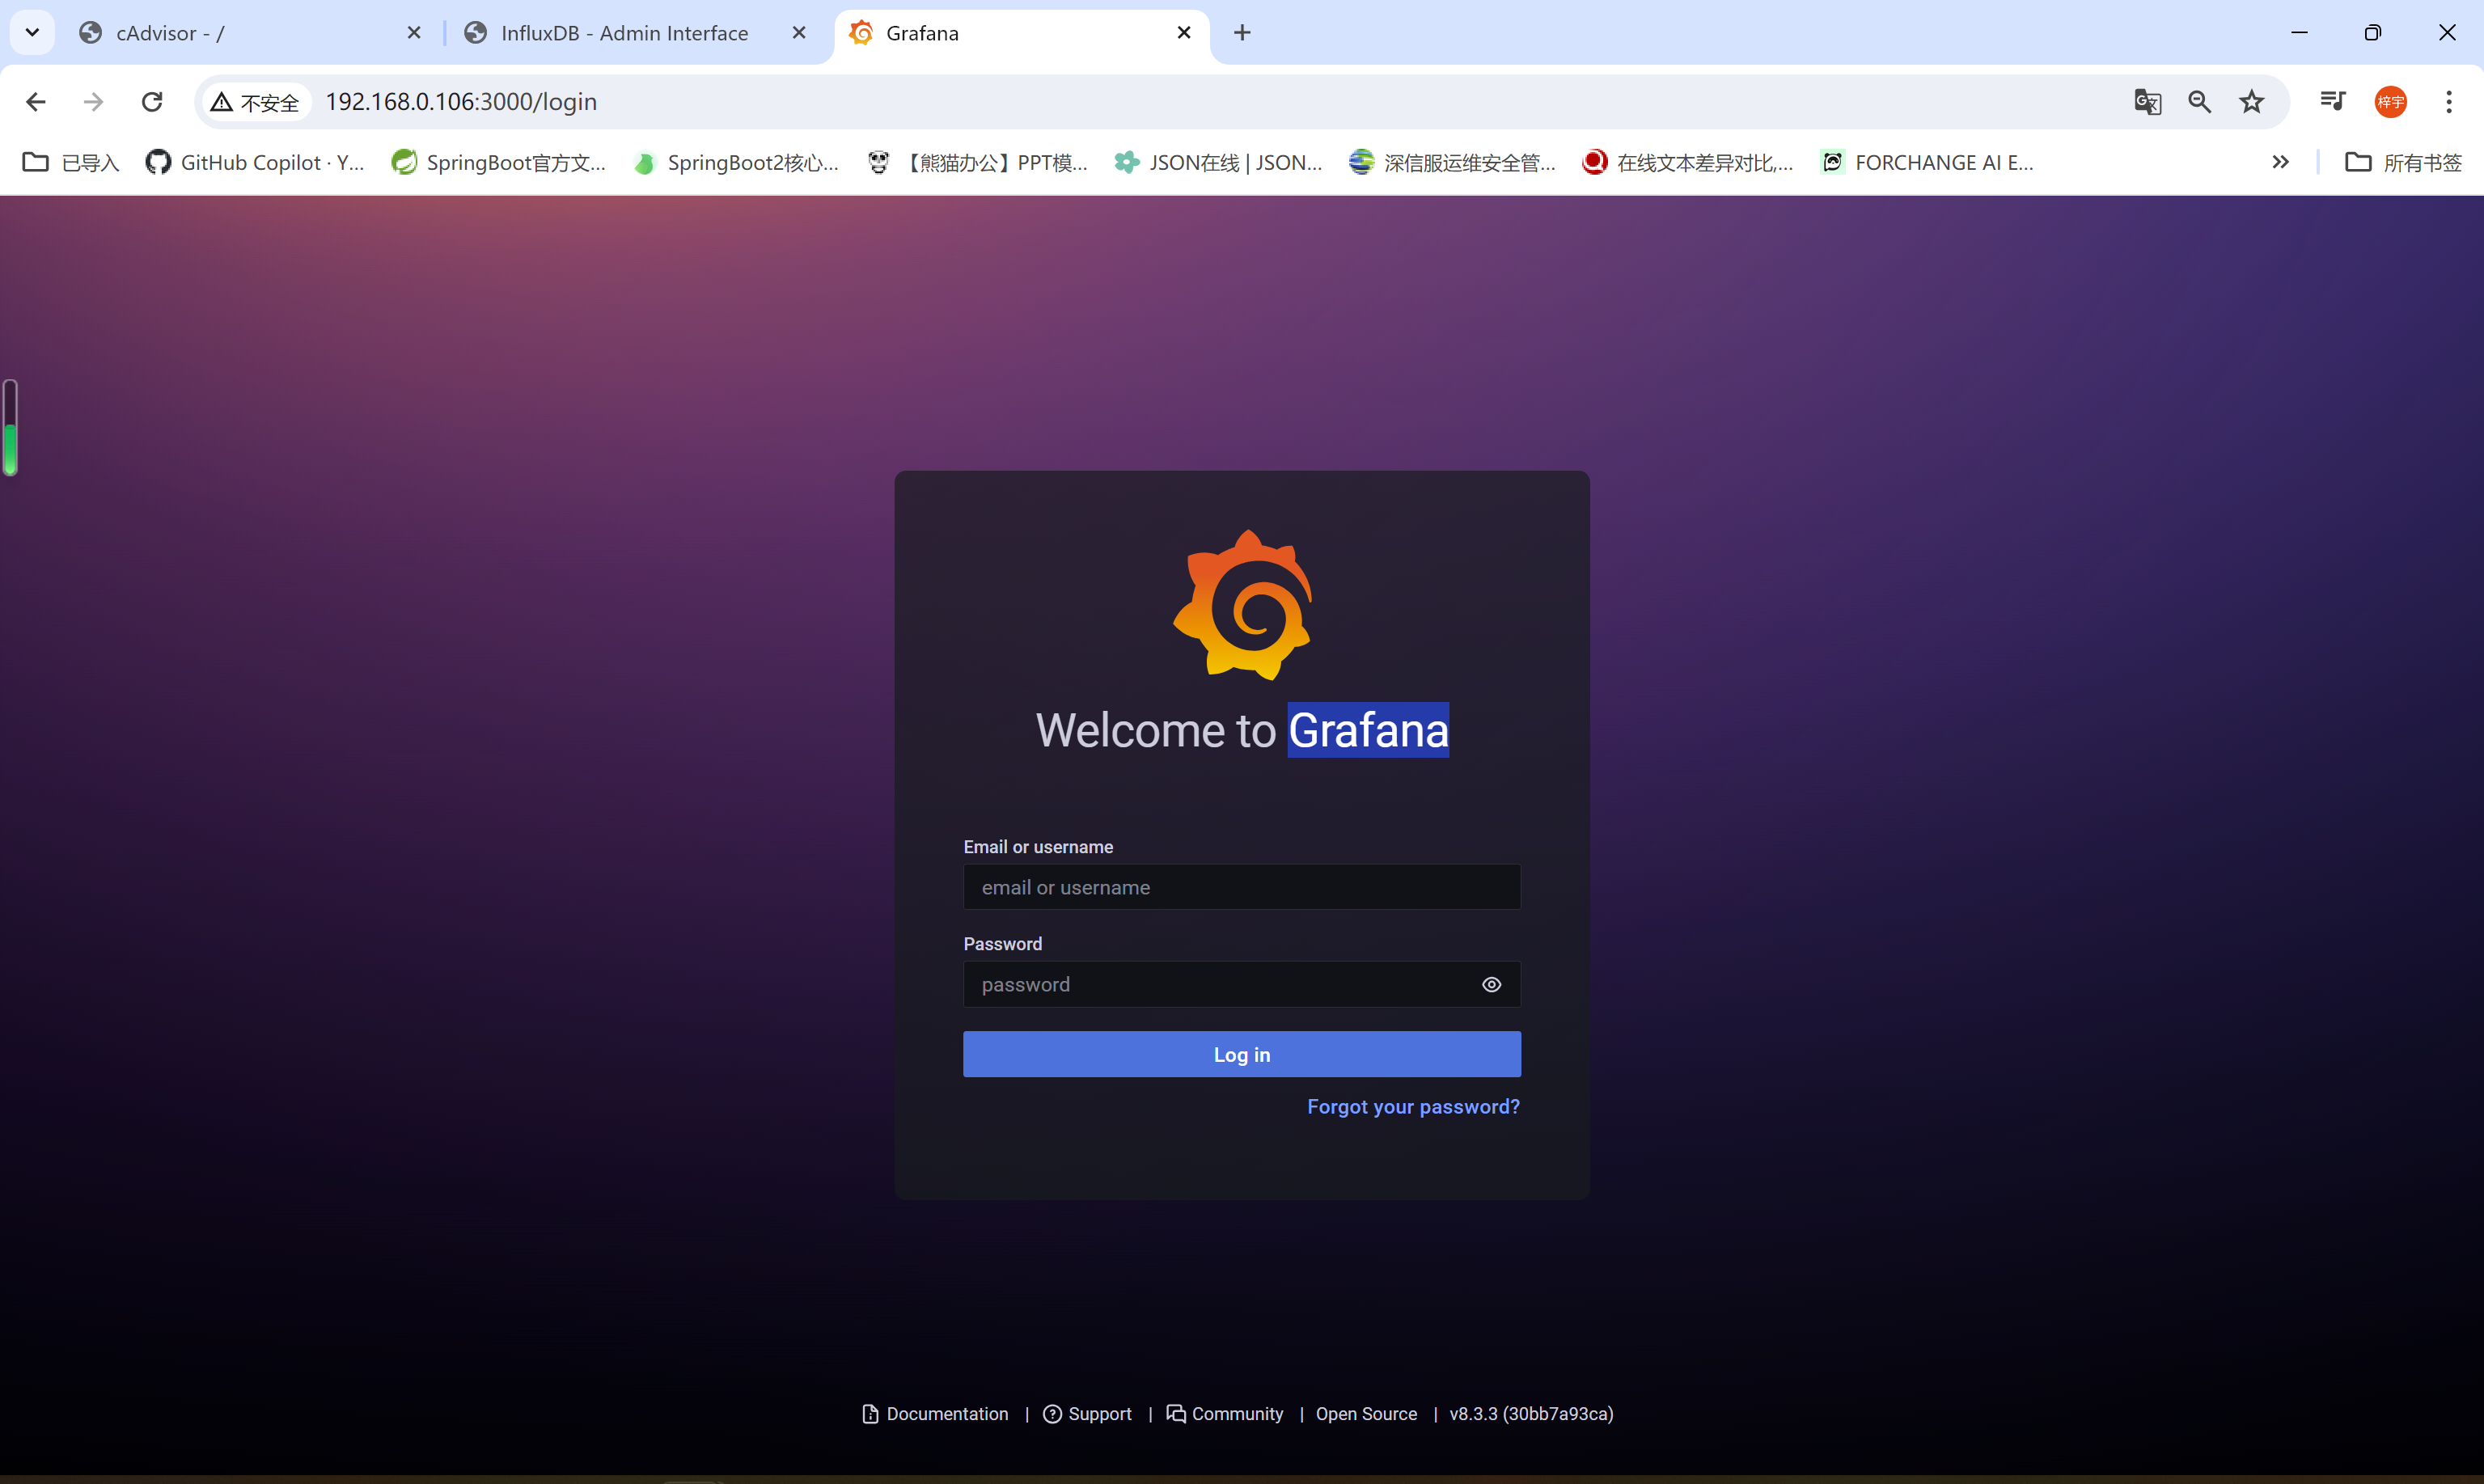Open the Documentation footer link
The width and height of the screenshot is (2484, 1484).
tap(935, 1413)
